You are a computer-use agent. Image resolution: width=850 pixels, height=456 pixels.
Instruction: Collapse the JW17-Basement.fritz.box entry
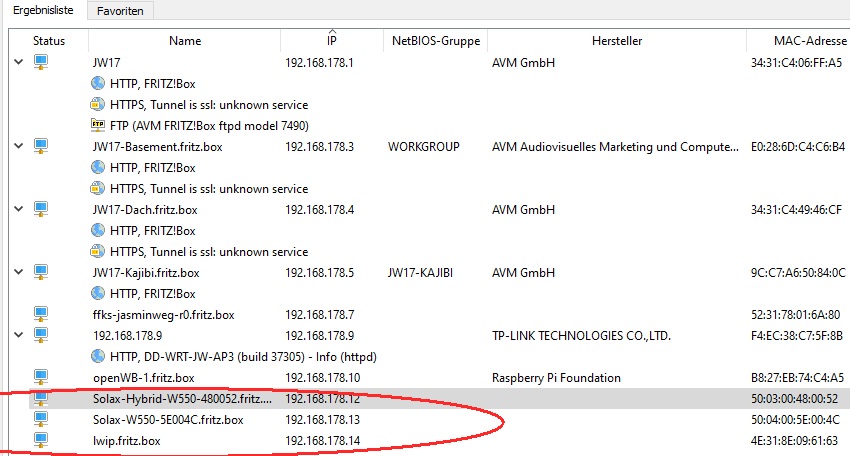[18, 146]
